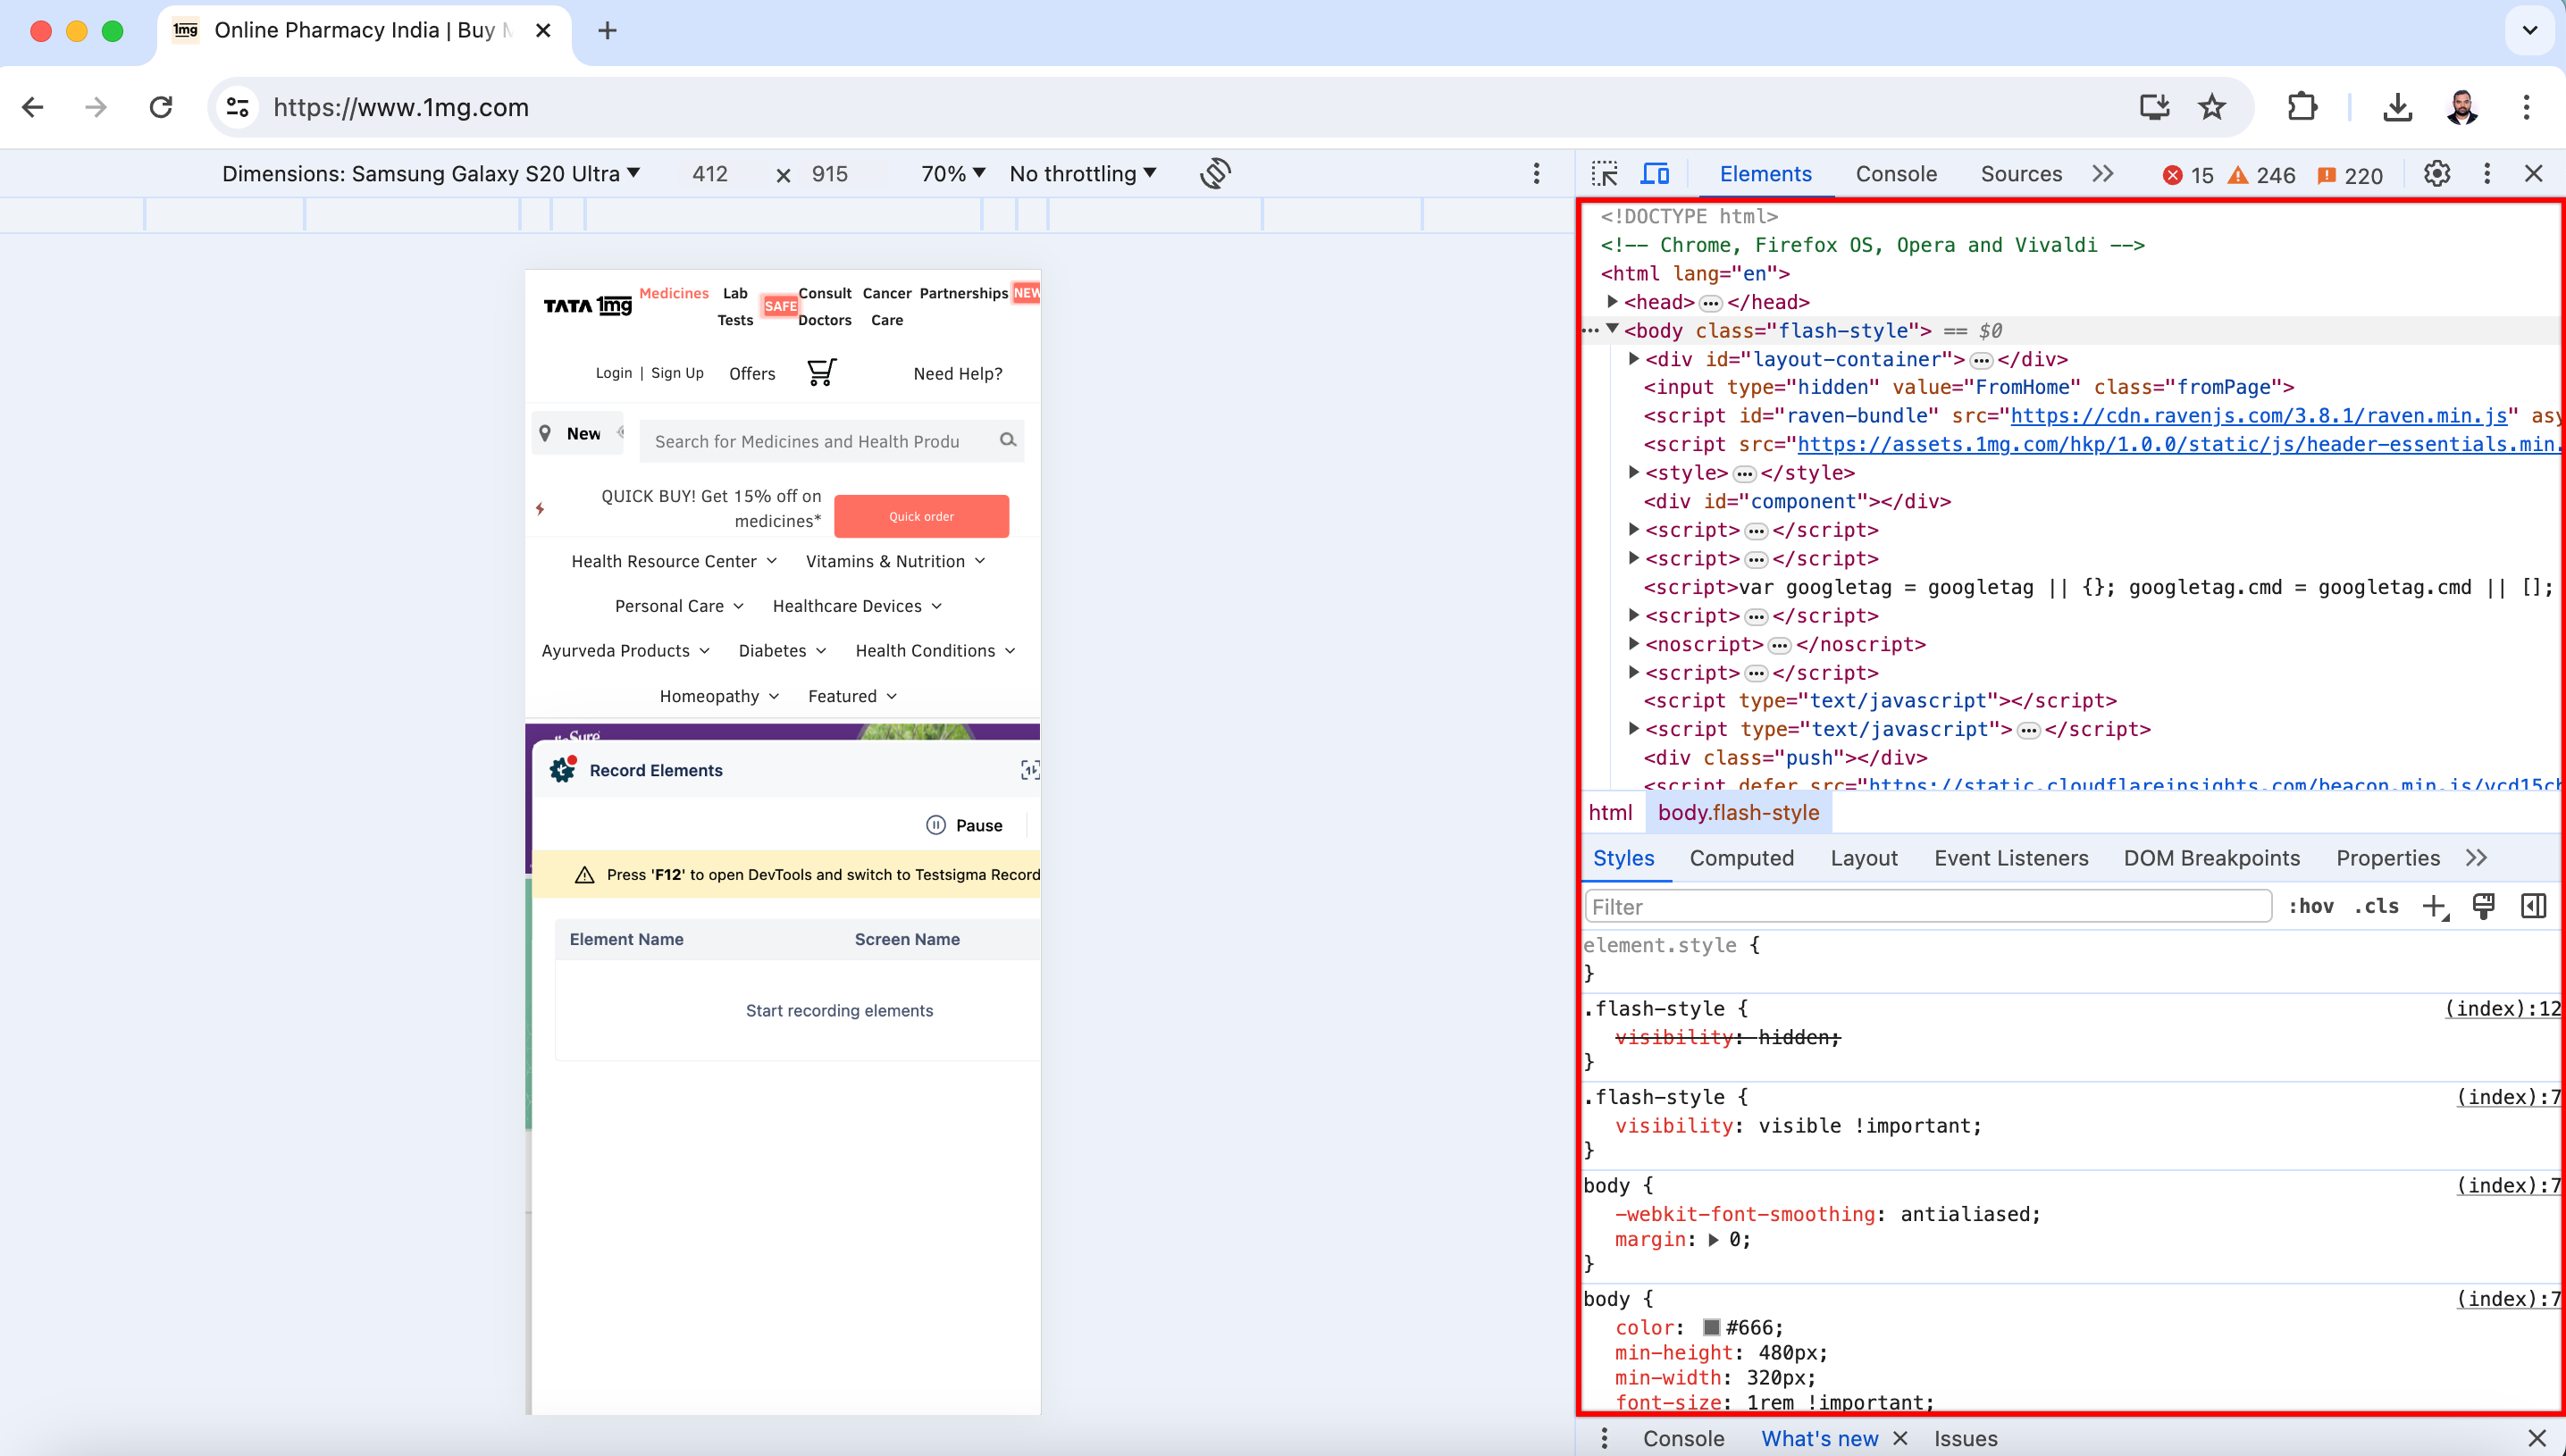Toggle the :hov element state panel

coord(2311,906)
